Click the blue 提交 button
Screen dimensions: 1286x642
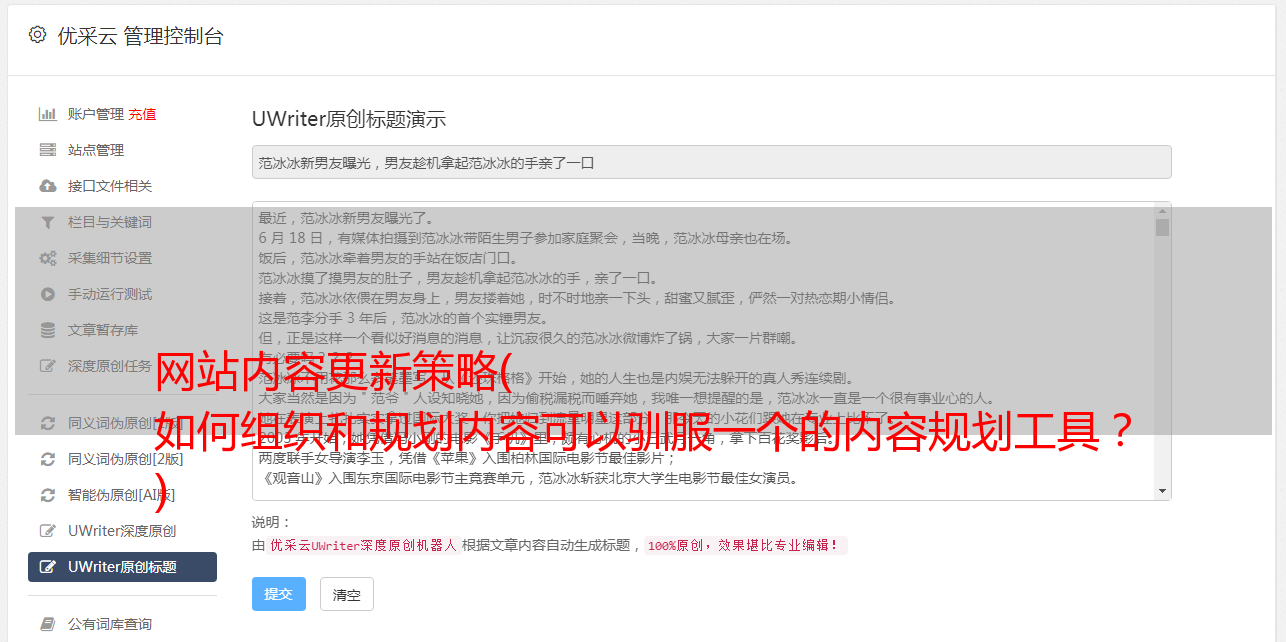(x=279, y=594)
